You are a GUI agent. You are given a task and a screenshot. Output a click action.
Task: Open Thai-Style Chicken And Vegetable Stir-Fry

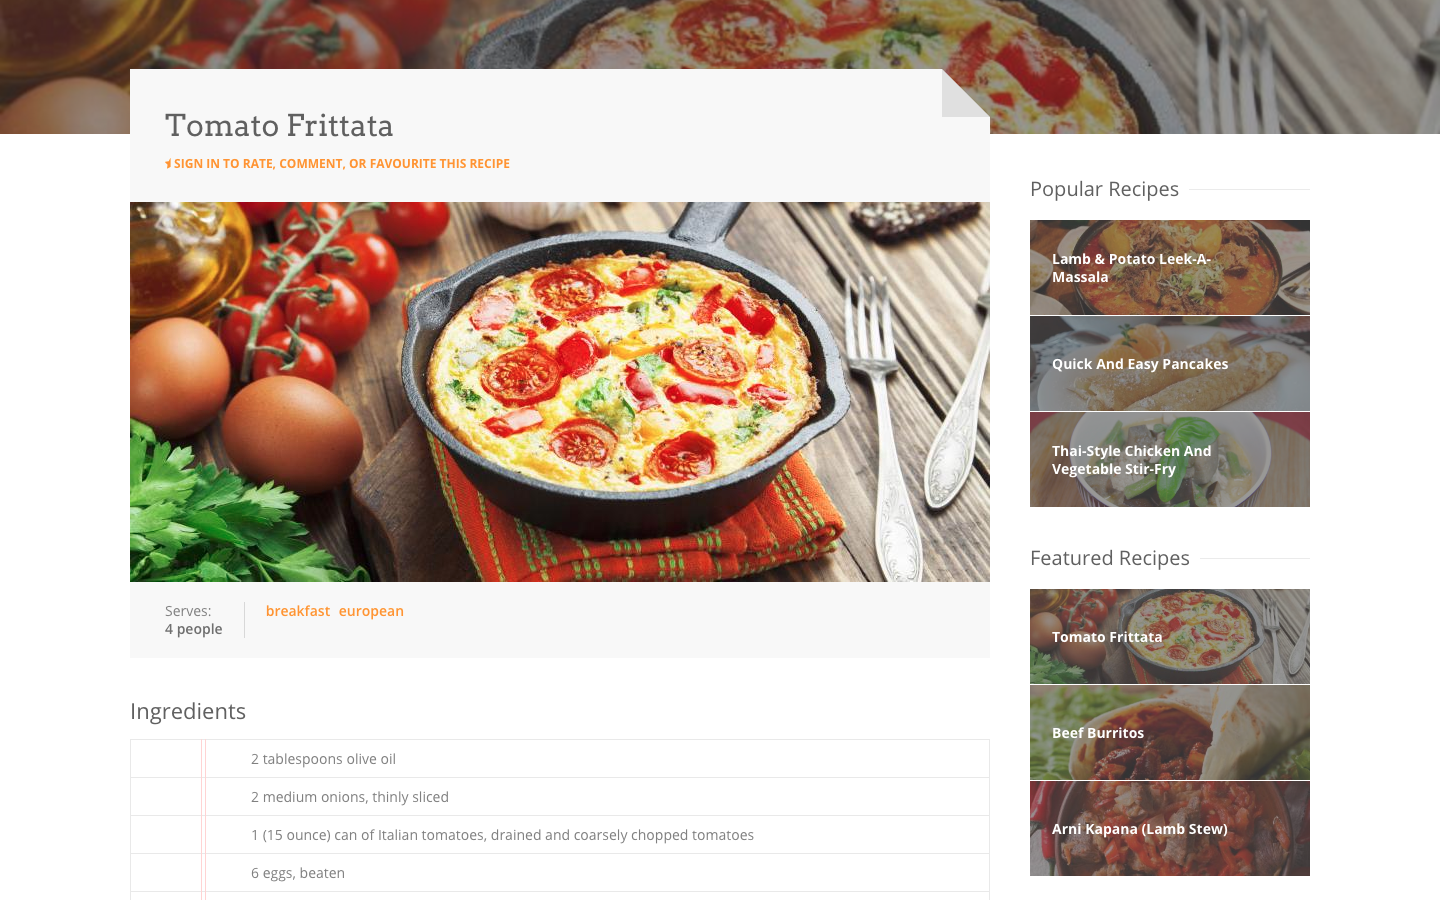tap(1170, 460)
